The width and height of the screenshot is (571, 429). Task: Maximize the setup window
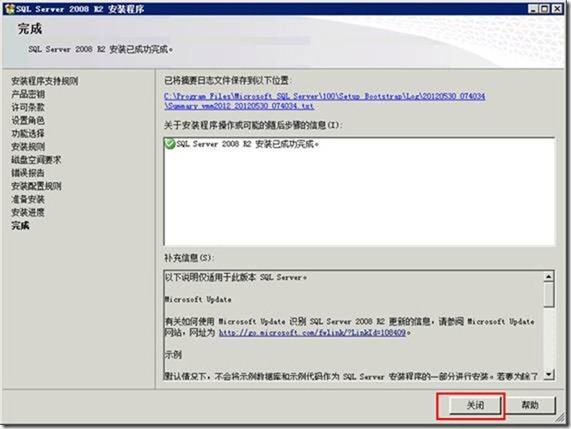(544, 9)
